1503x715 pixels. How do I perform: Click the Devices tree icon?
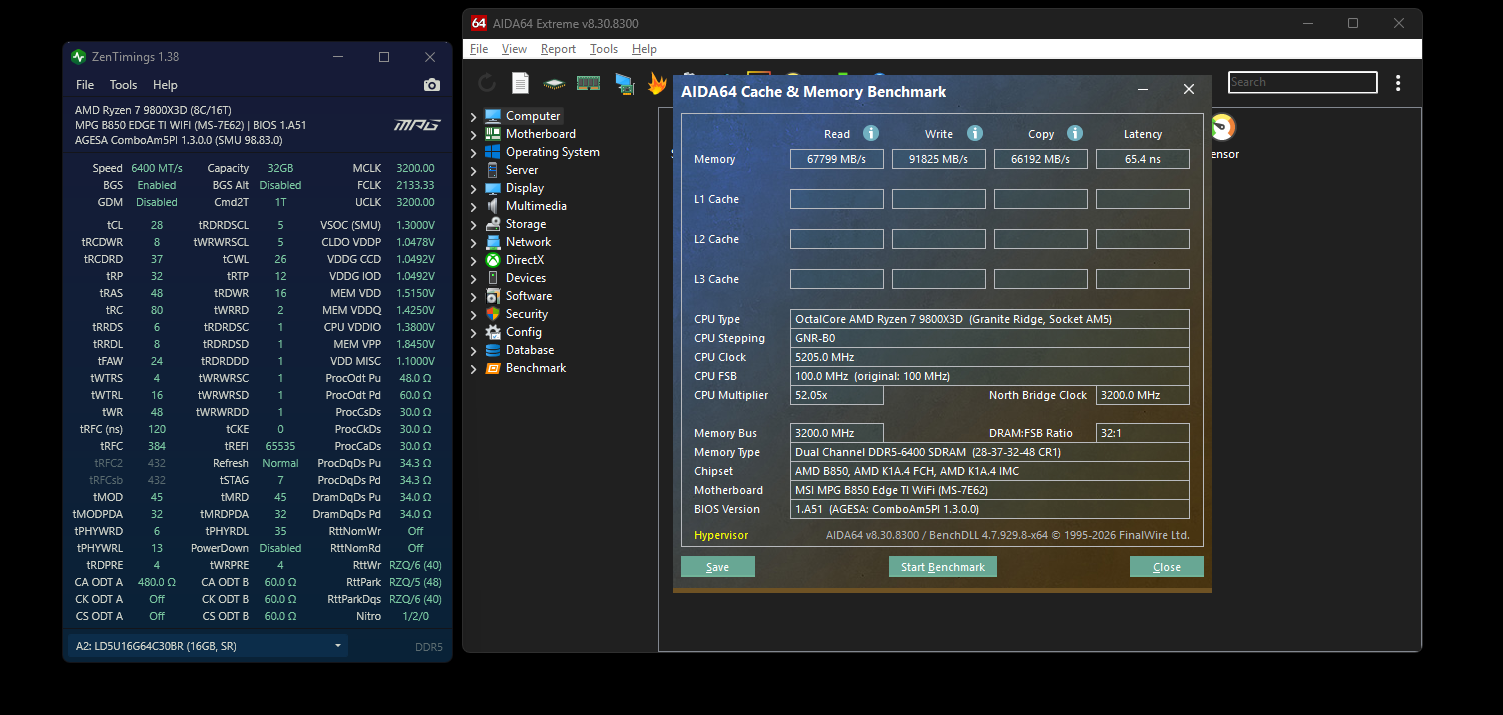493,278
